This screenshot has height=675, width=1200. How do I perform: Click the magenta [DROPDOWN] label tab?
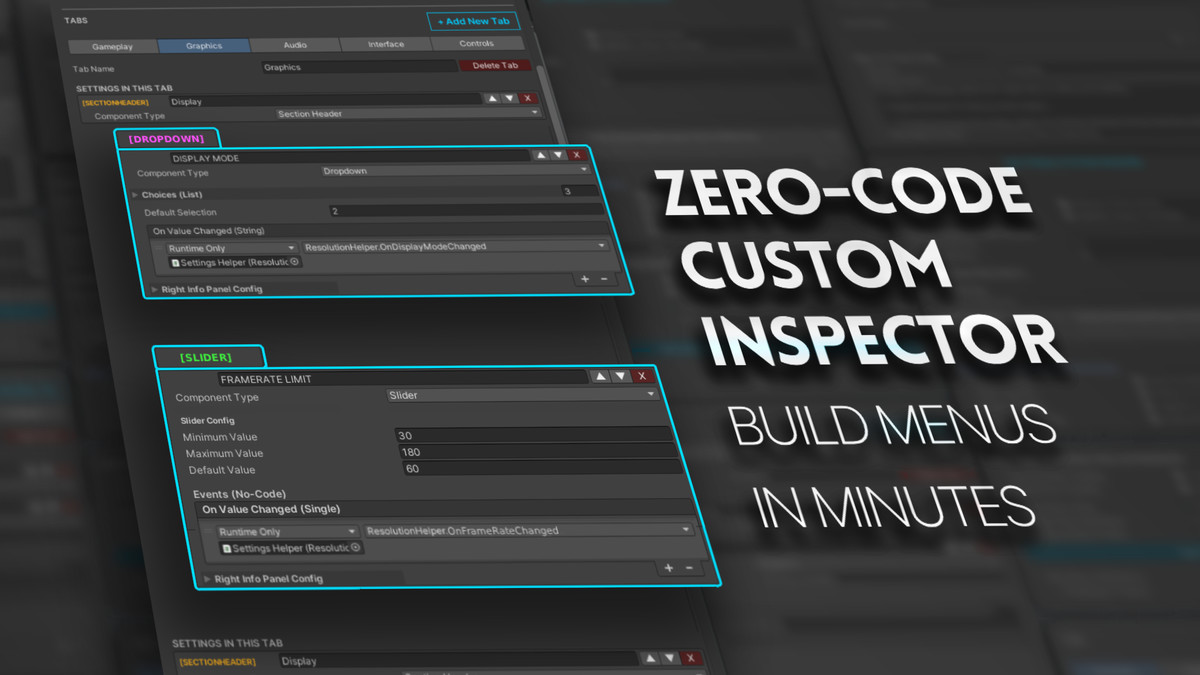[x=167, y=139]
